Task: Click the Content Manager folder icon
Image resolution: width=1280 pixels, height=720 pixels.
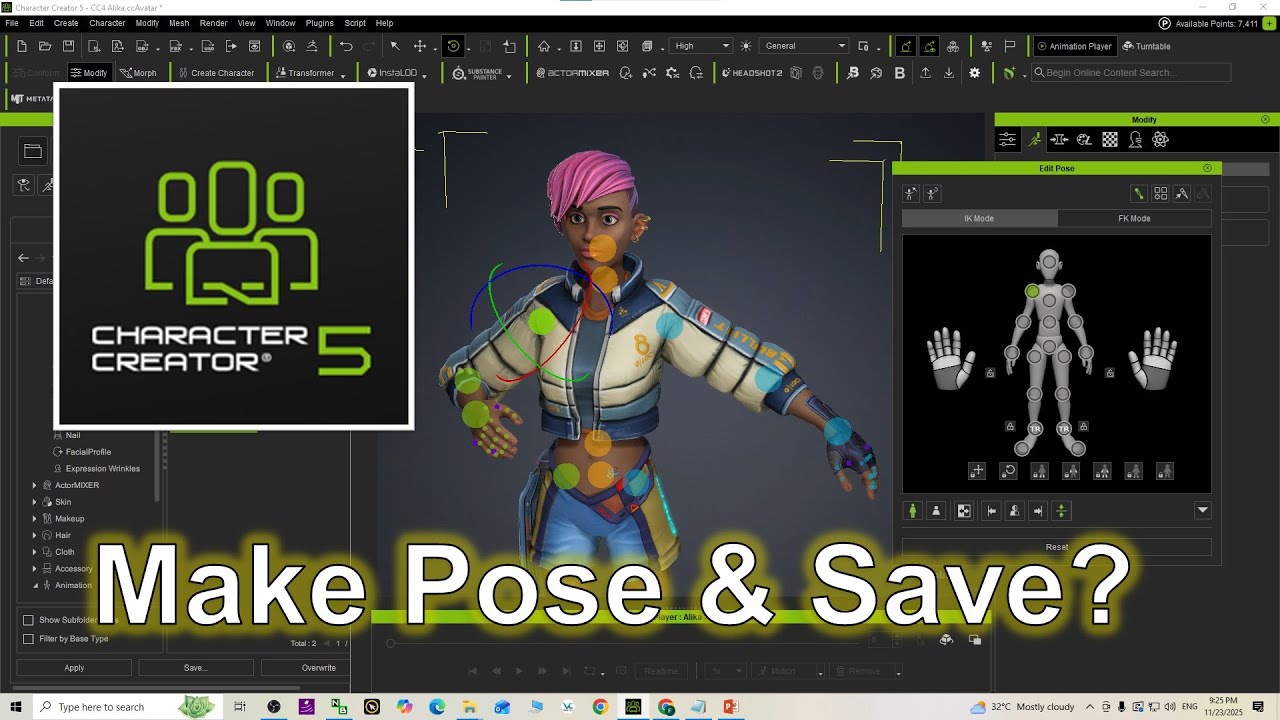Action: tap(33, 151)
